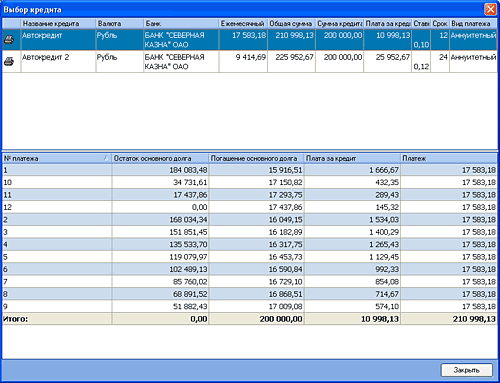Click principal repayment 17 293,75
The image size is (500, 383).
285,195
